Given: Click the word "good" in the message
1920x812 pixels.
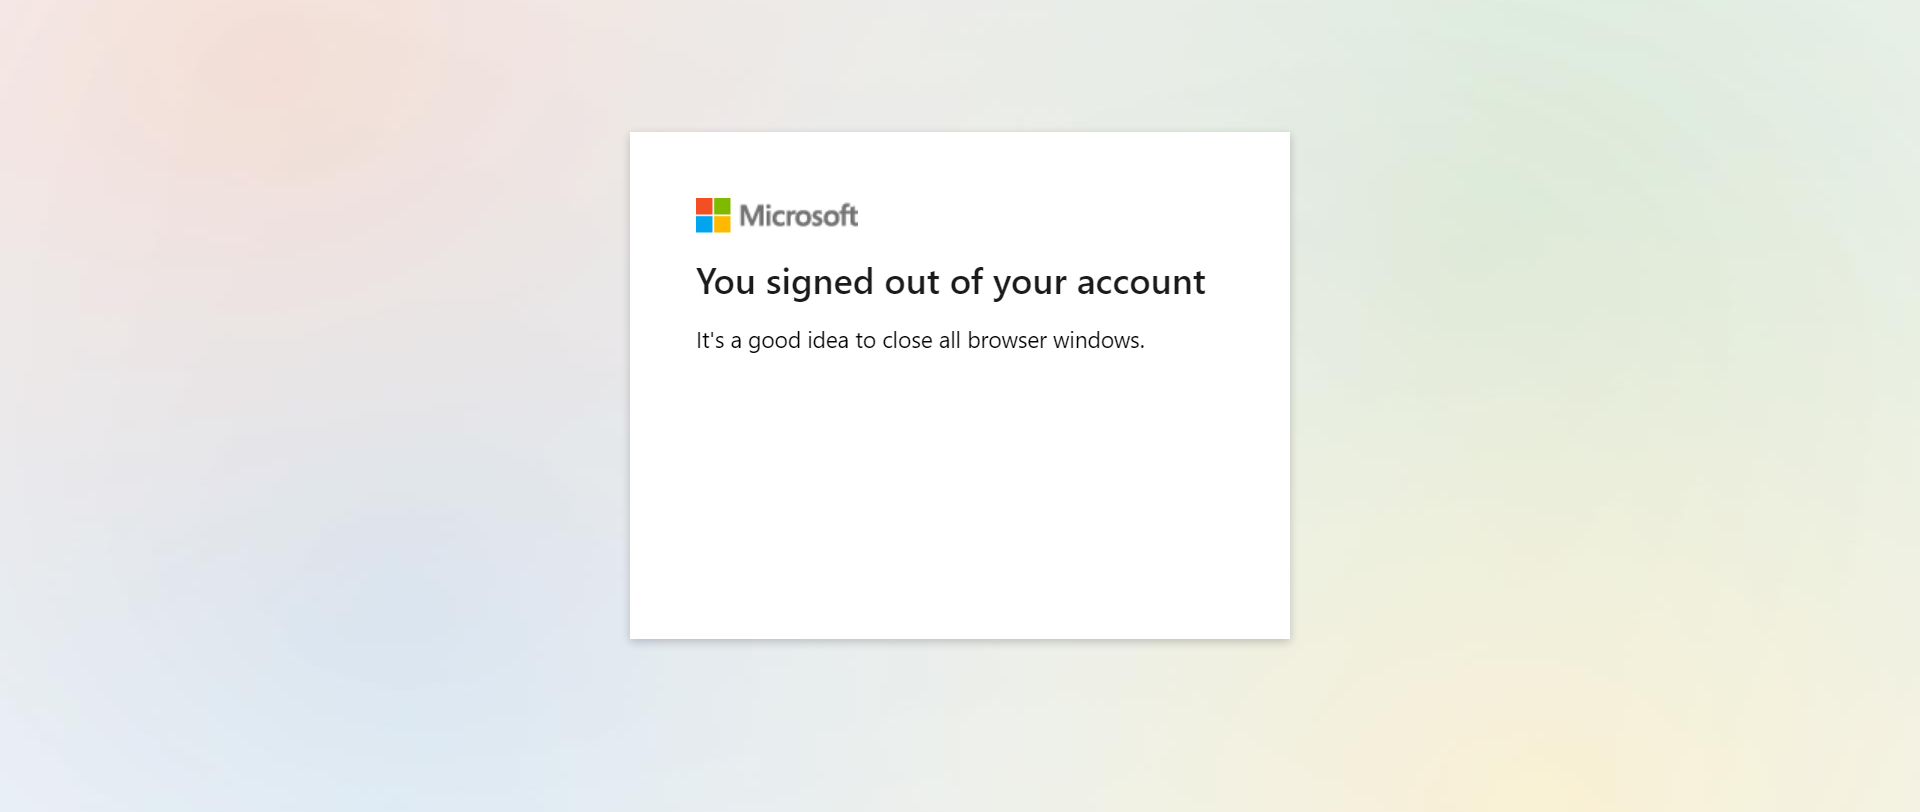Looking at the screenshot, I should click(x=774, y=341).
